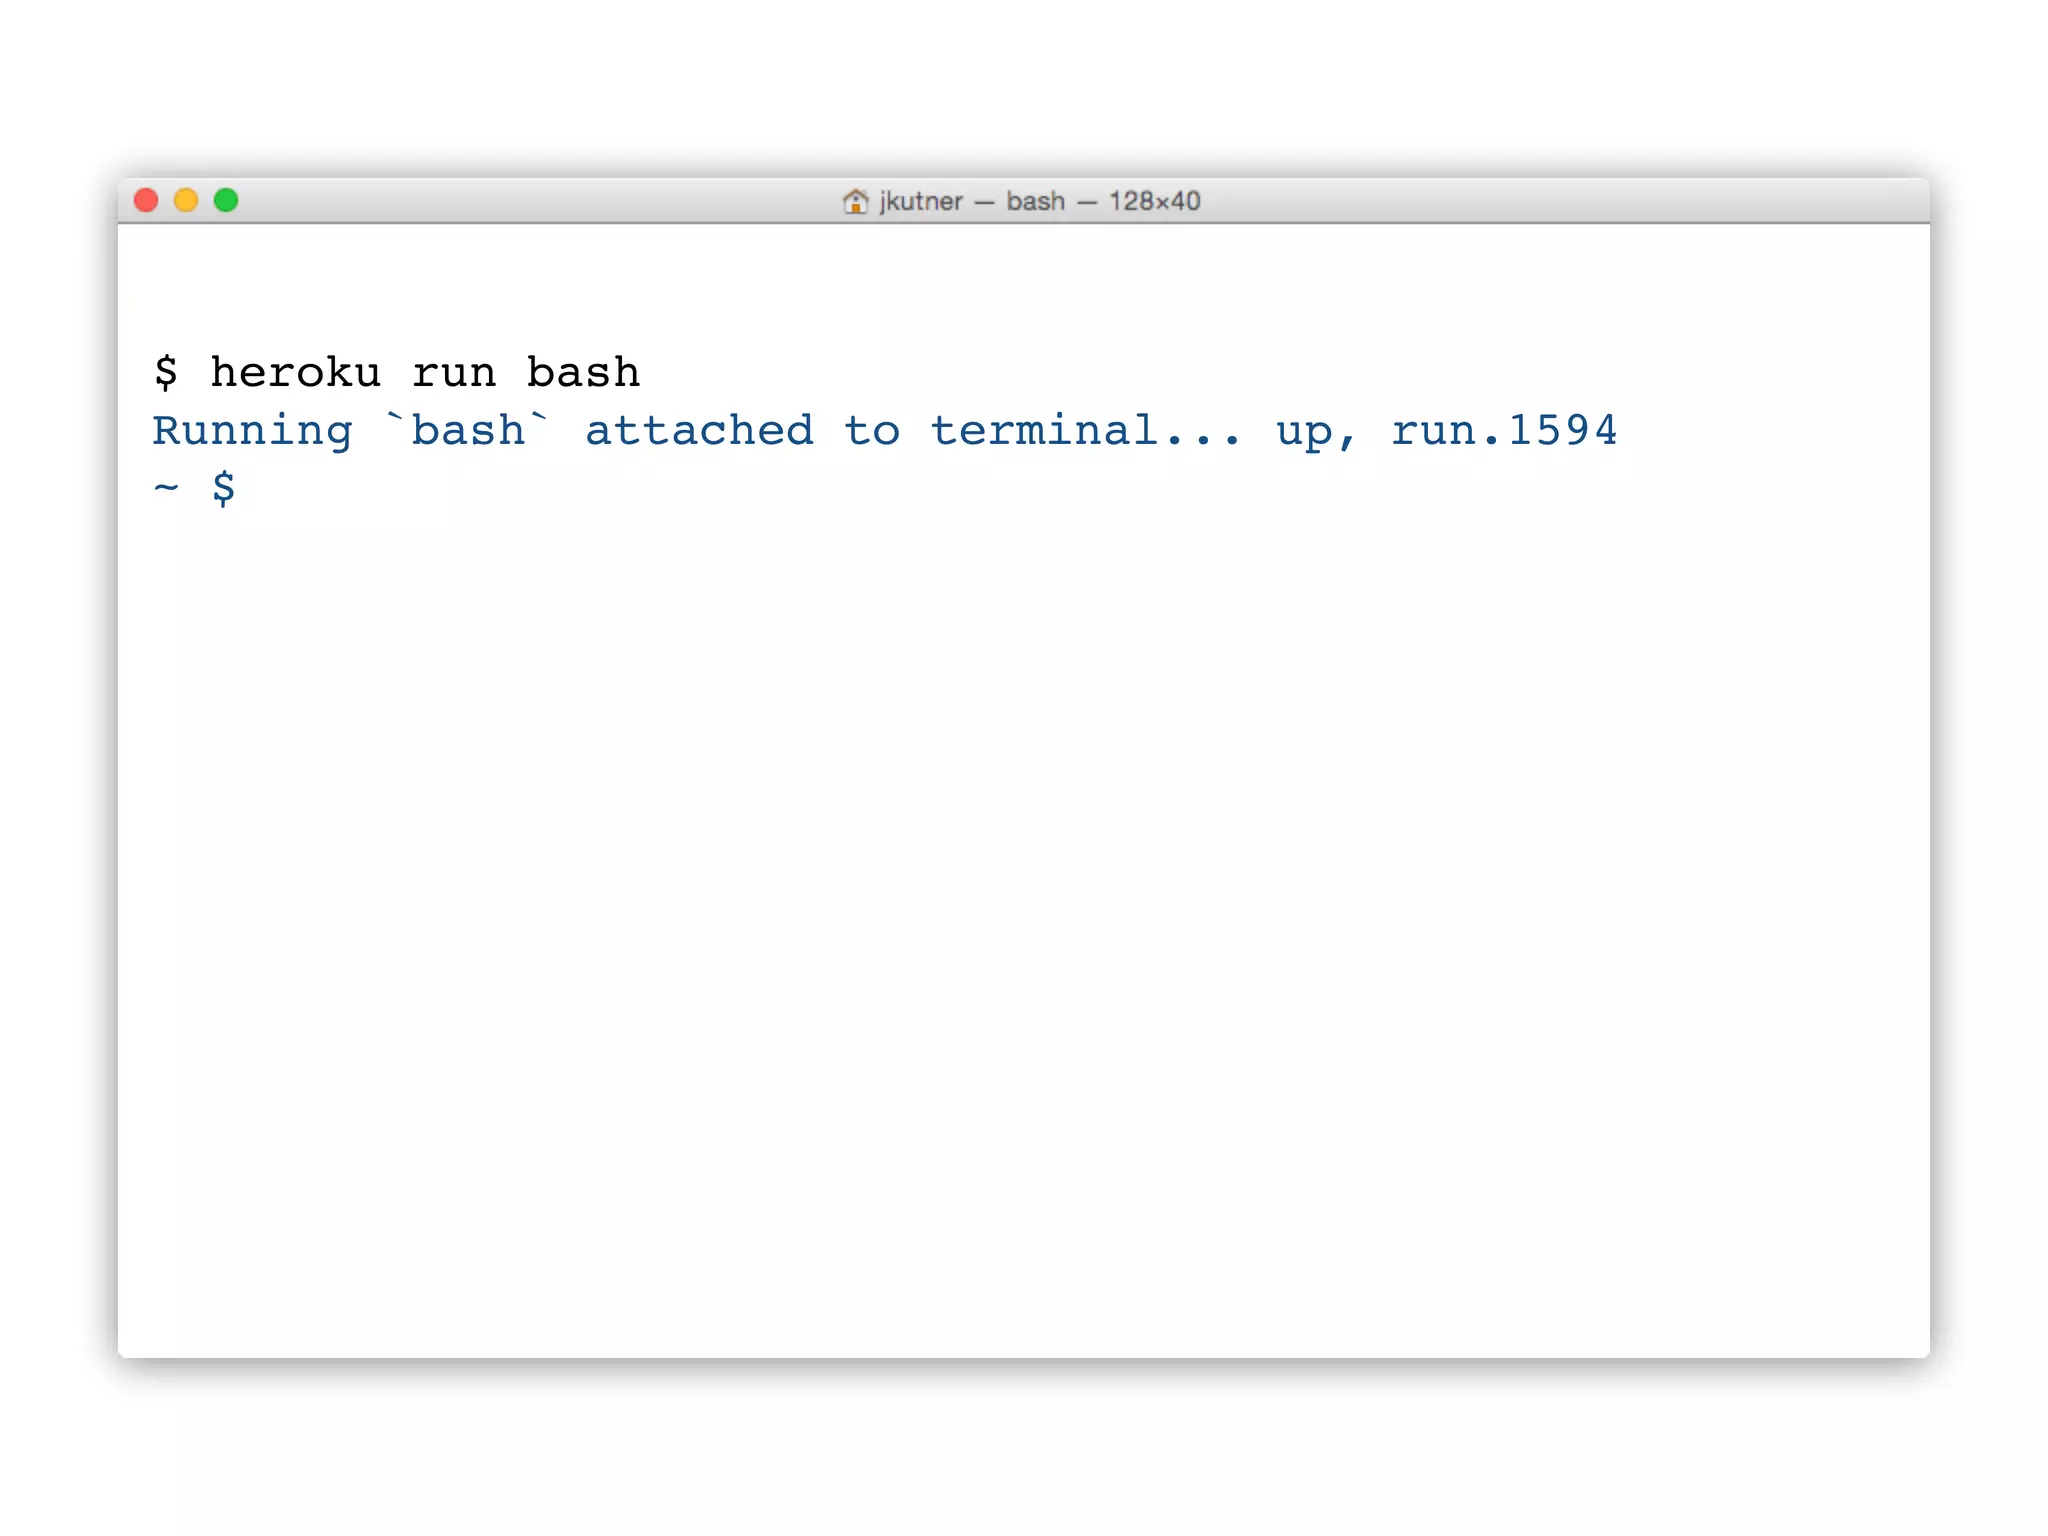Click '128×40' dimensions in the title bar

pyautogui.click(x=1154, y=201)
